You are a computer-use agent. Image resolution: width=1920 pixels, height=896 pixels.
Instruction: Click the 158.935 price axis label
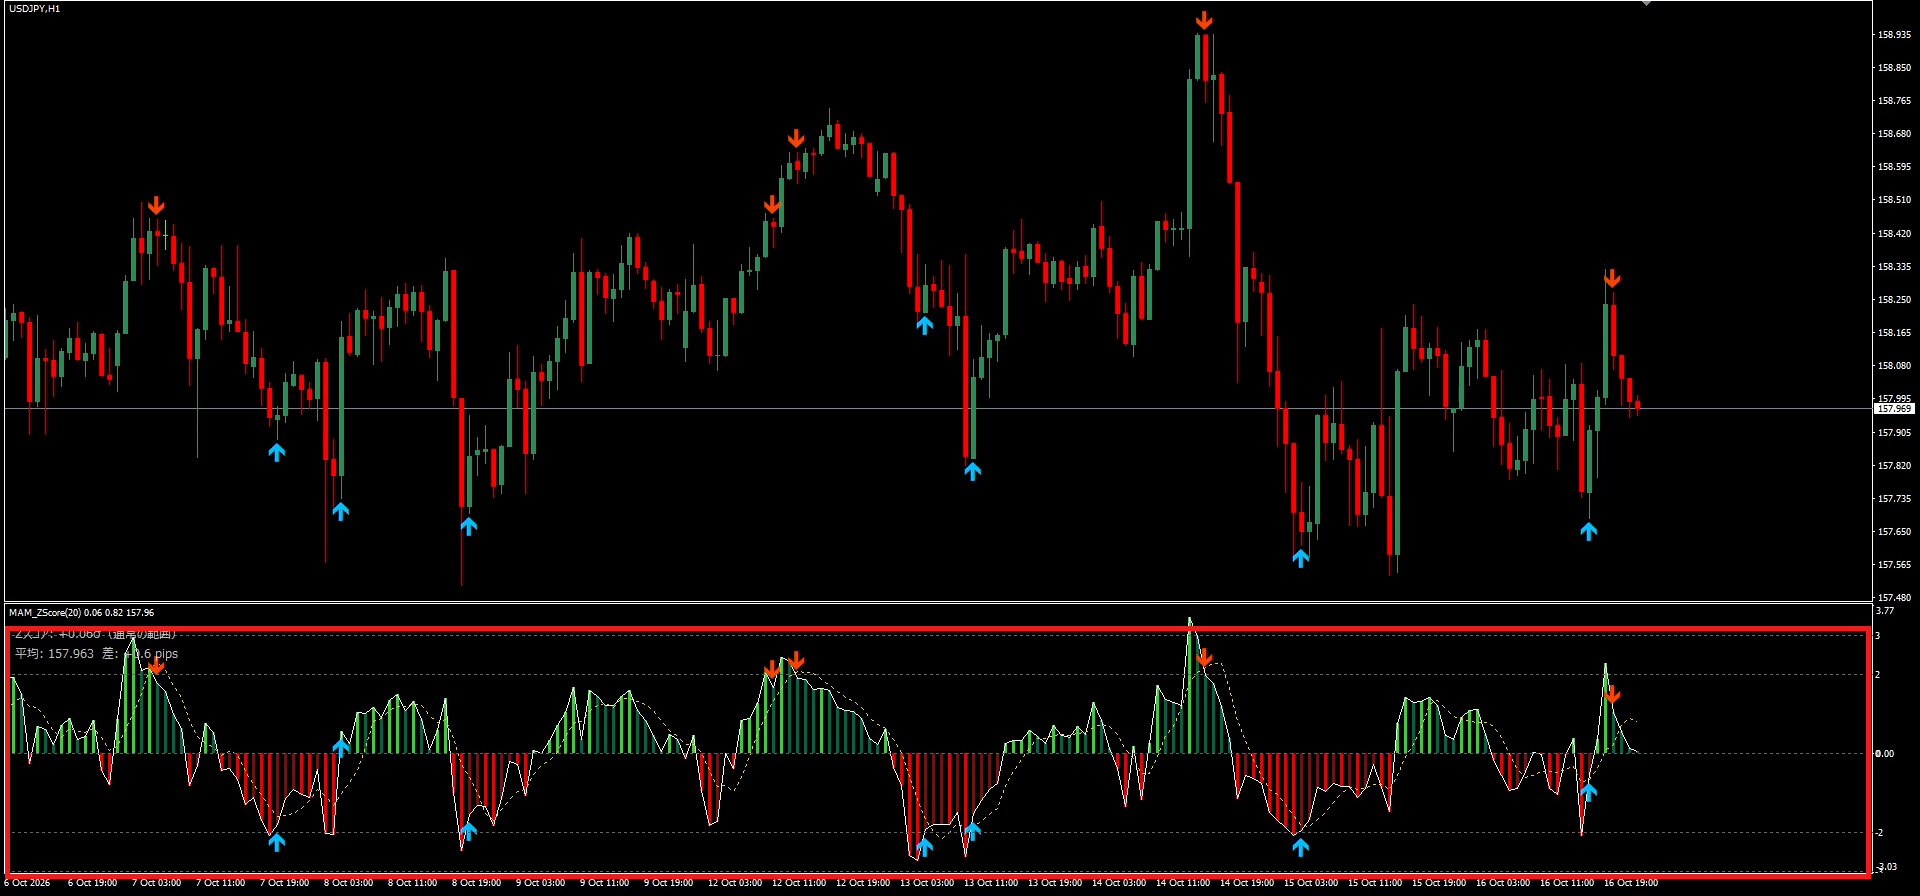(x=1895, y=34)
